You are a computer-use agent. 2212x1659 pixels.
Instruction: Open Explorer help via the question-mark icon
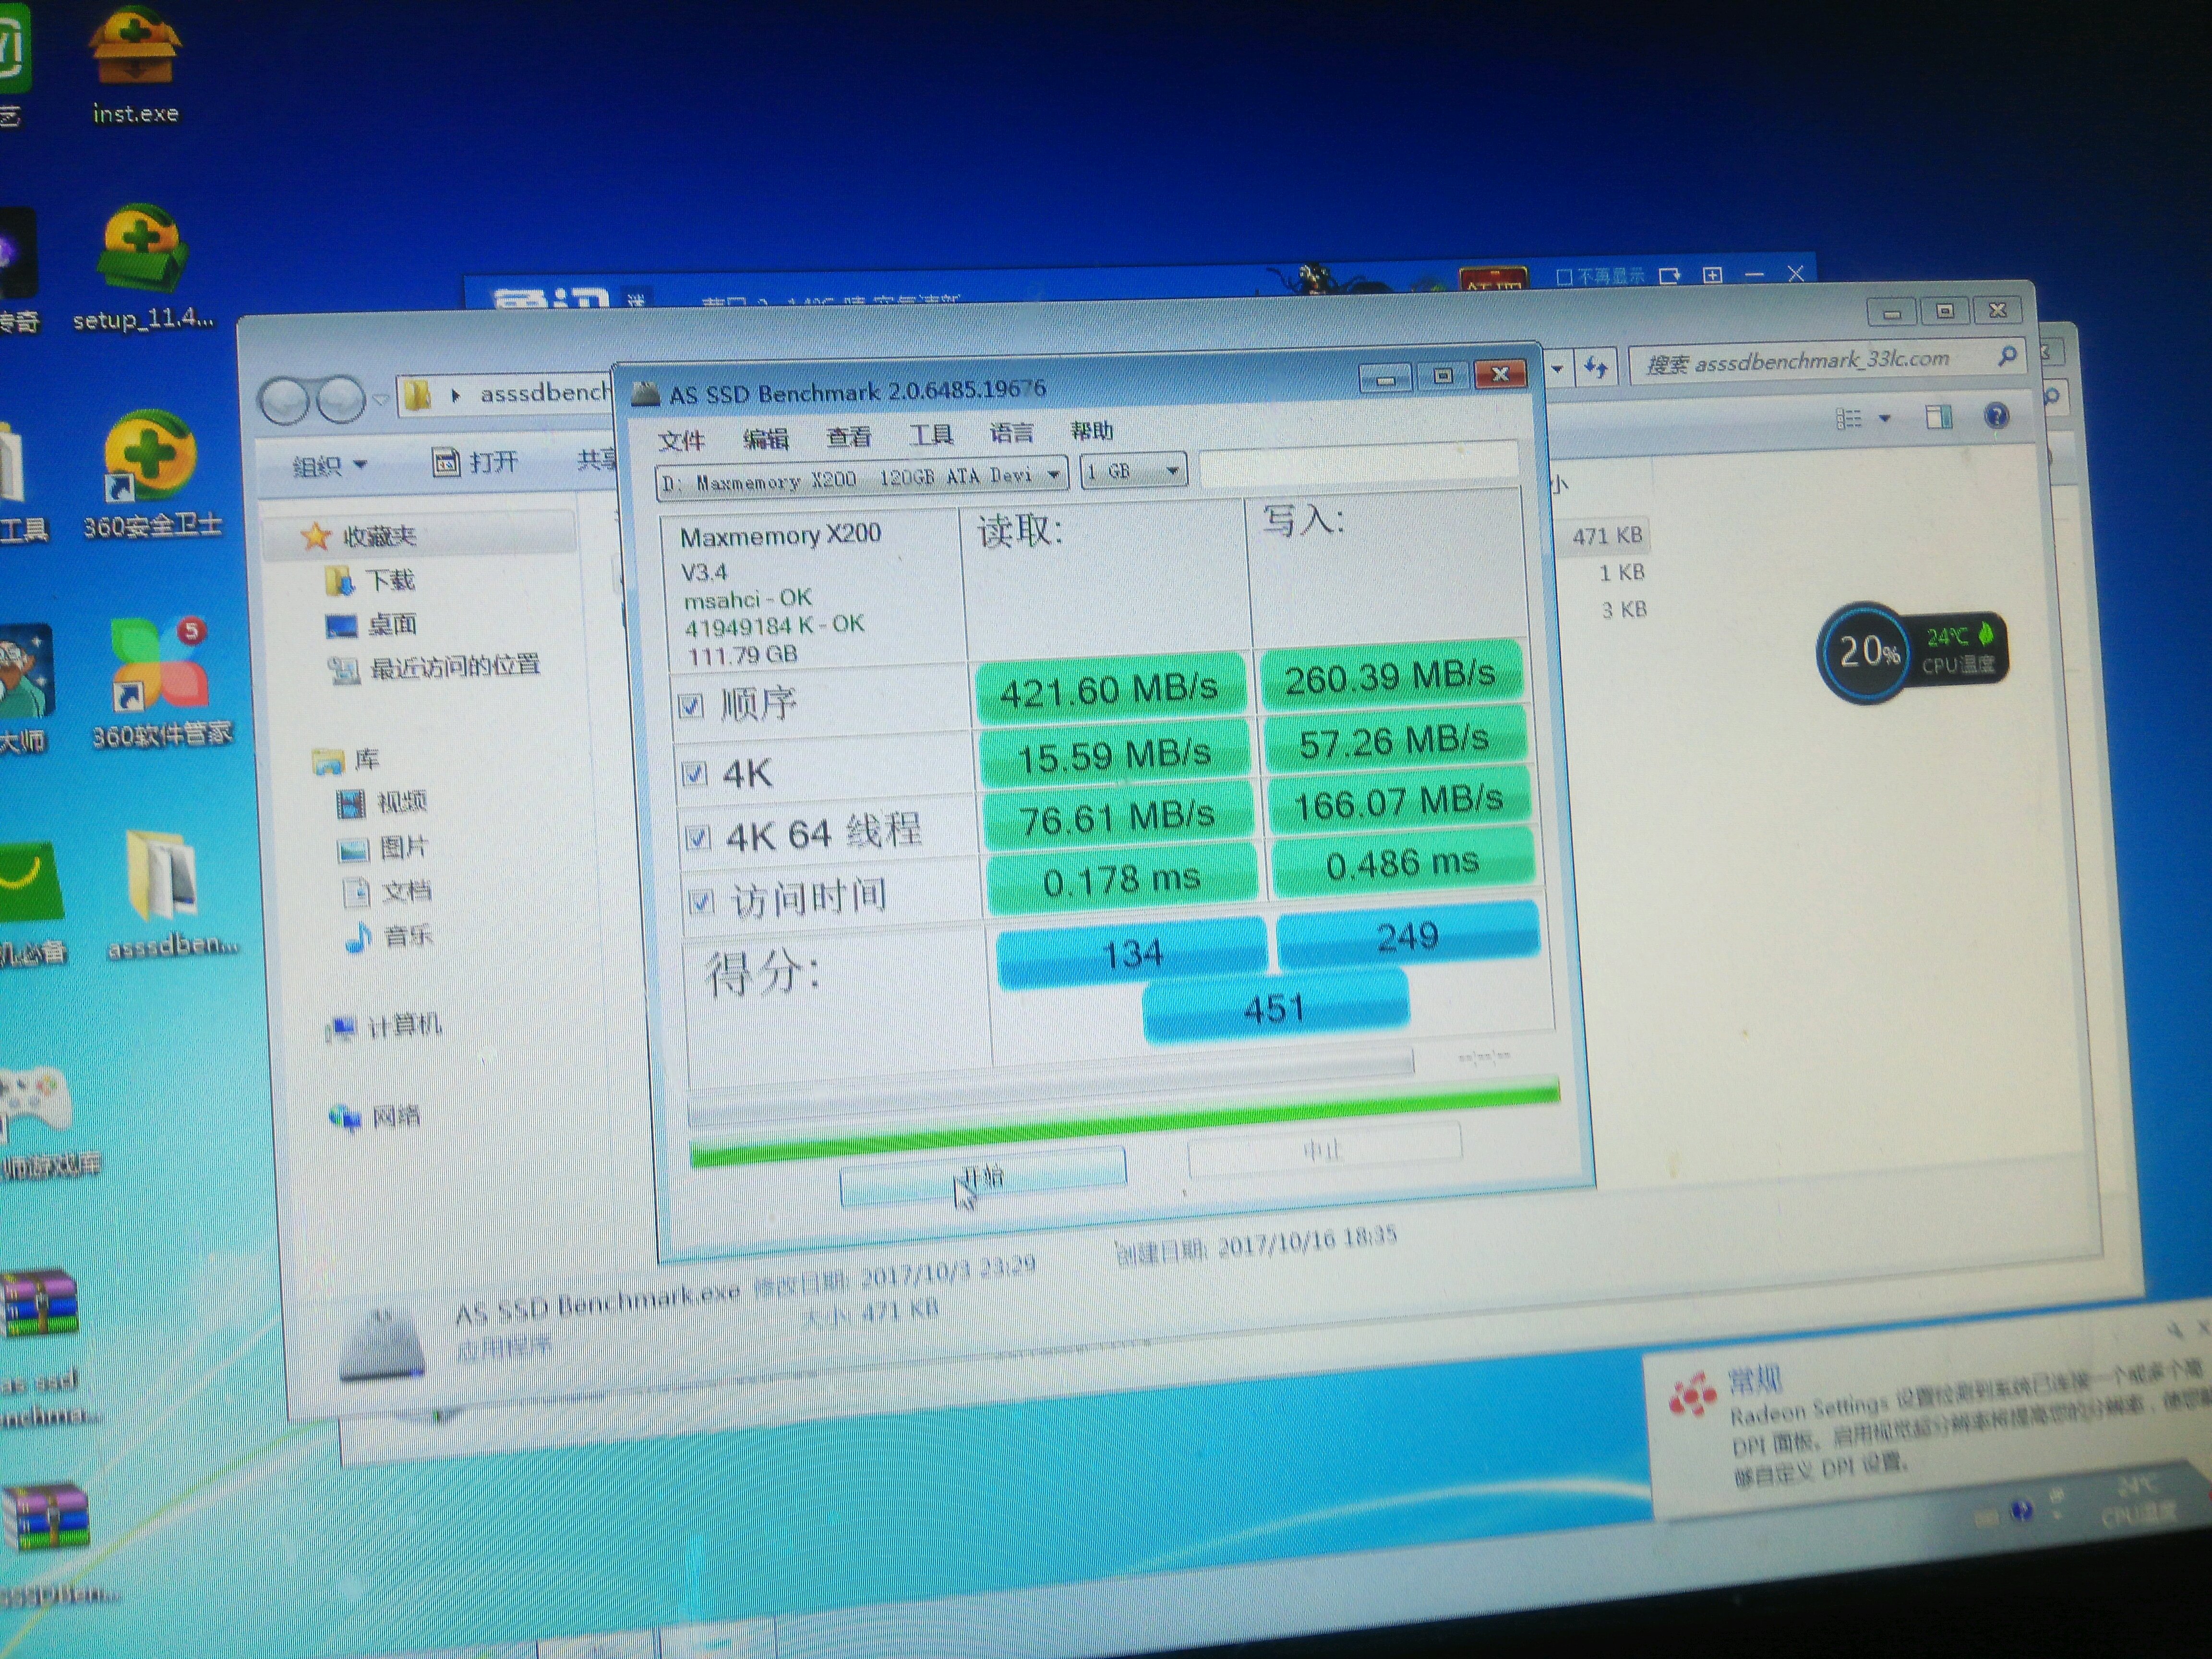(1996, 416)
